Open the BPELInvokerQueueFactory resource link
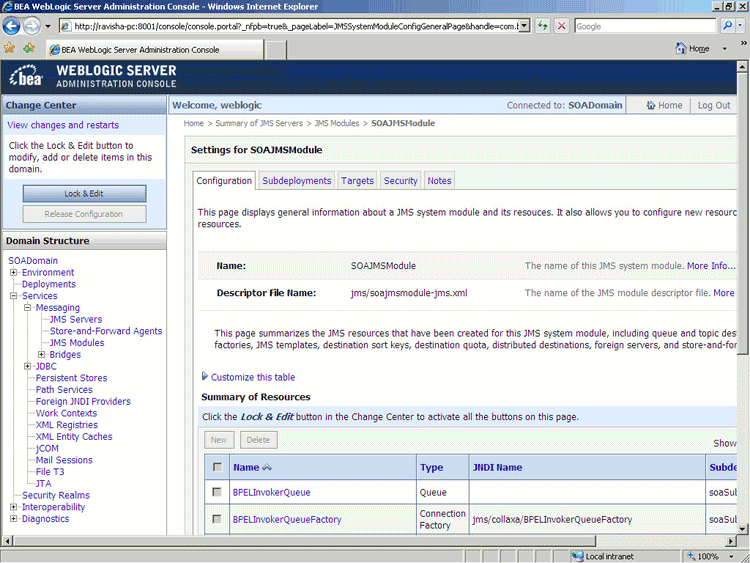Screen dimensions: 750x563 [287, 519]
